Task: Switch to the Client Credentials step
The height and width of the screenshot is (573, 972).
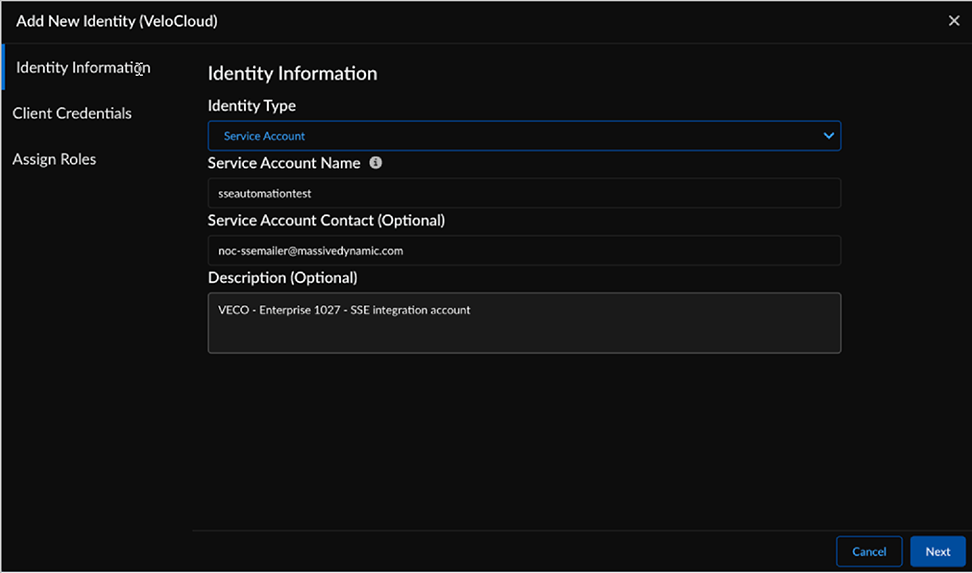Action: tap(72, 114)
